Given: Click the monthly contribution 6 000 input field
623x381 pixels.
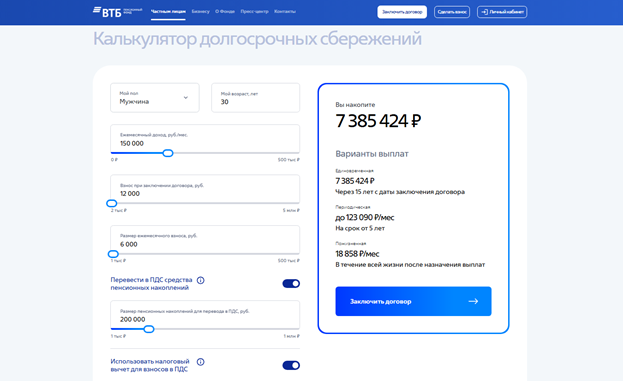Looking at the screenshot, I should 205,240.
